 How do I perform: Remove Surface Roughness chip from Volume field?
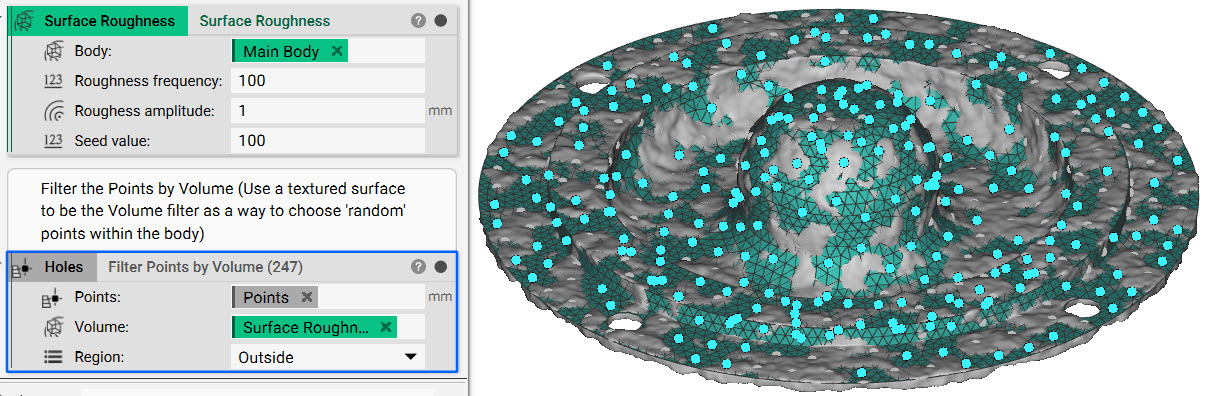click(385, 327)
